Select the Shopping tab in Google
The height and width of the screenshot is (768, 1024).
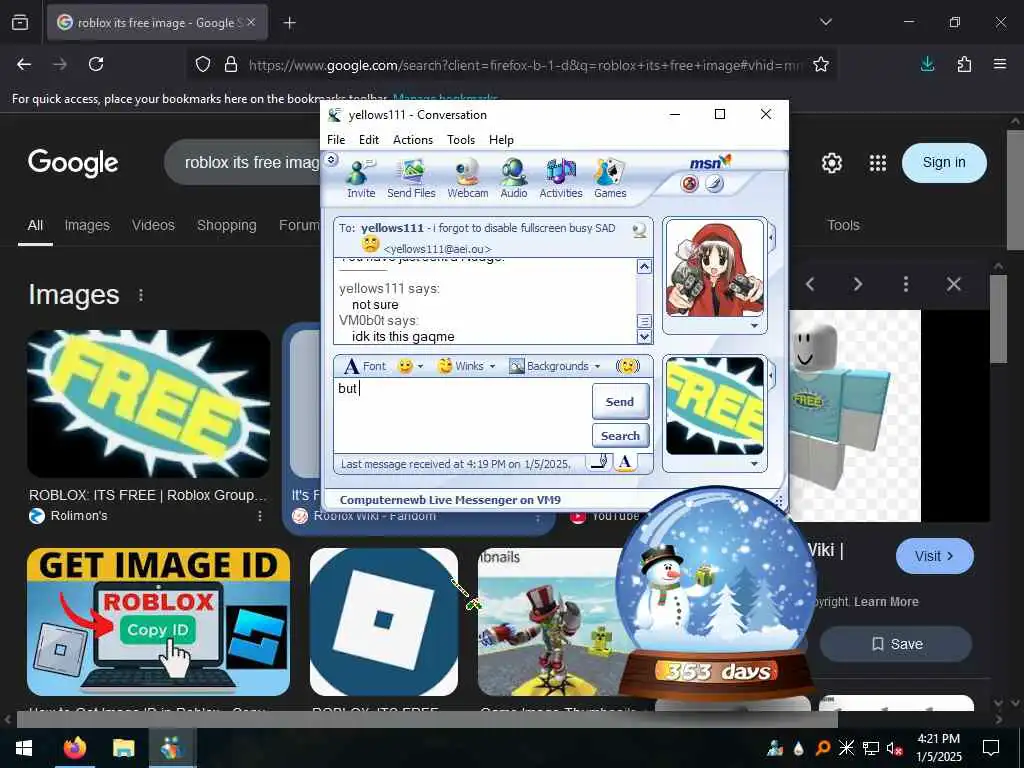[227, 225]
